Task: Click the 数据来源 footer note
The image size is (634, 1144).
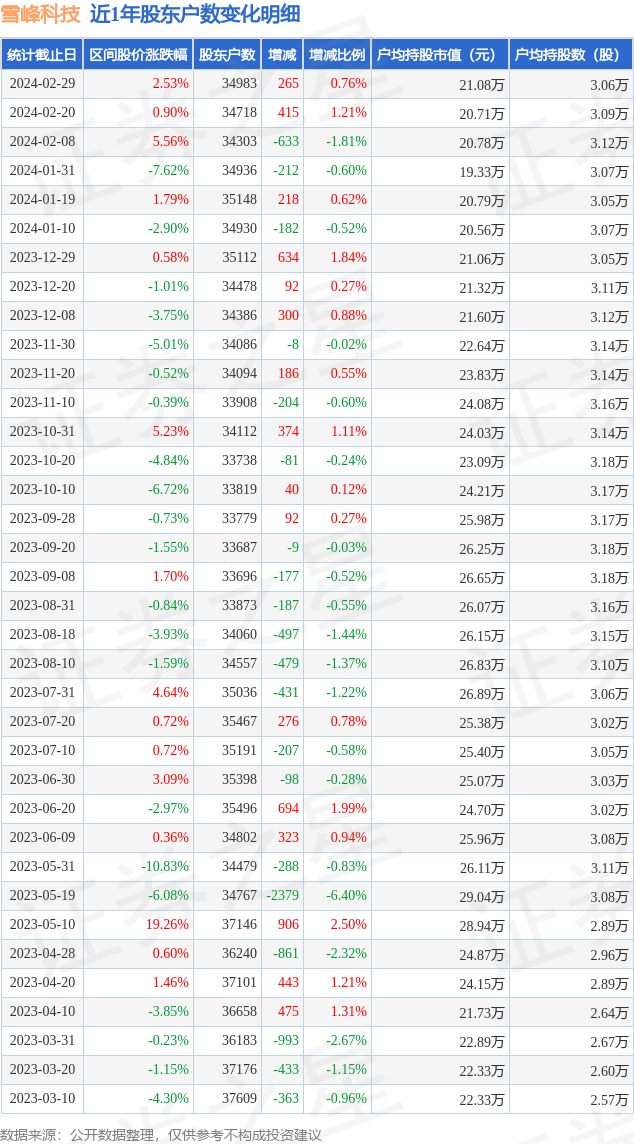Action: click(x=161, y=1134)
